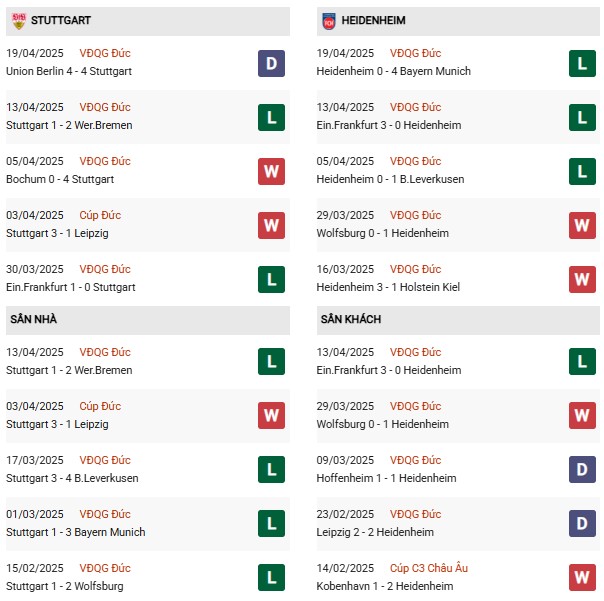
Task: Click L badge for Stuttgart 1 - 3 Bayern Munich
Action: point(271,524)
